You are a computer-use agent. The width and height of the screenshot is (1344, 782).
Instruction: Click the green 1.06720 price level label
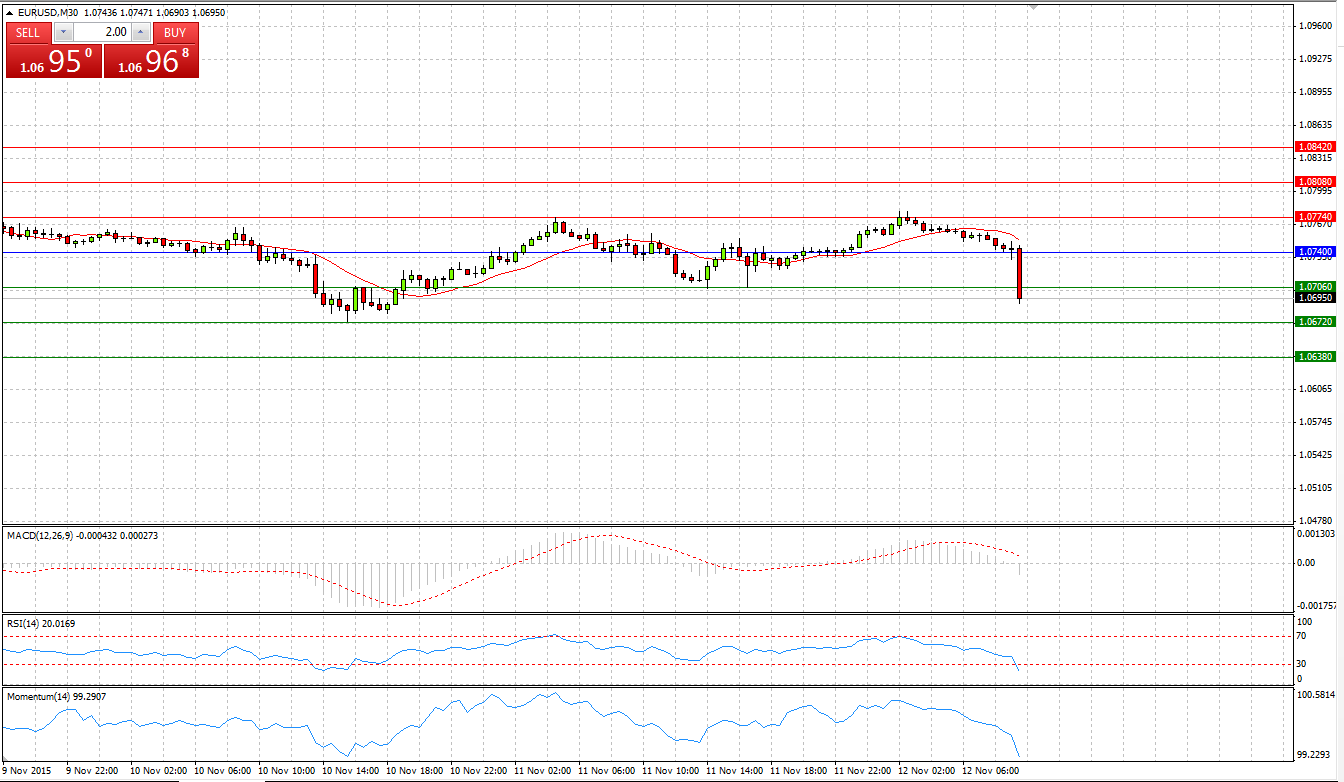tap(1314, 322)
